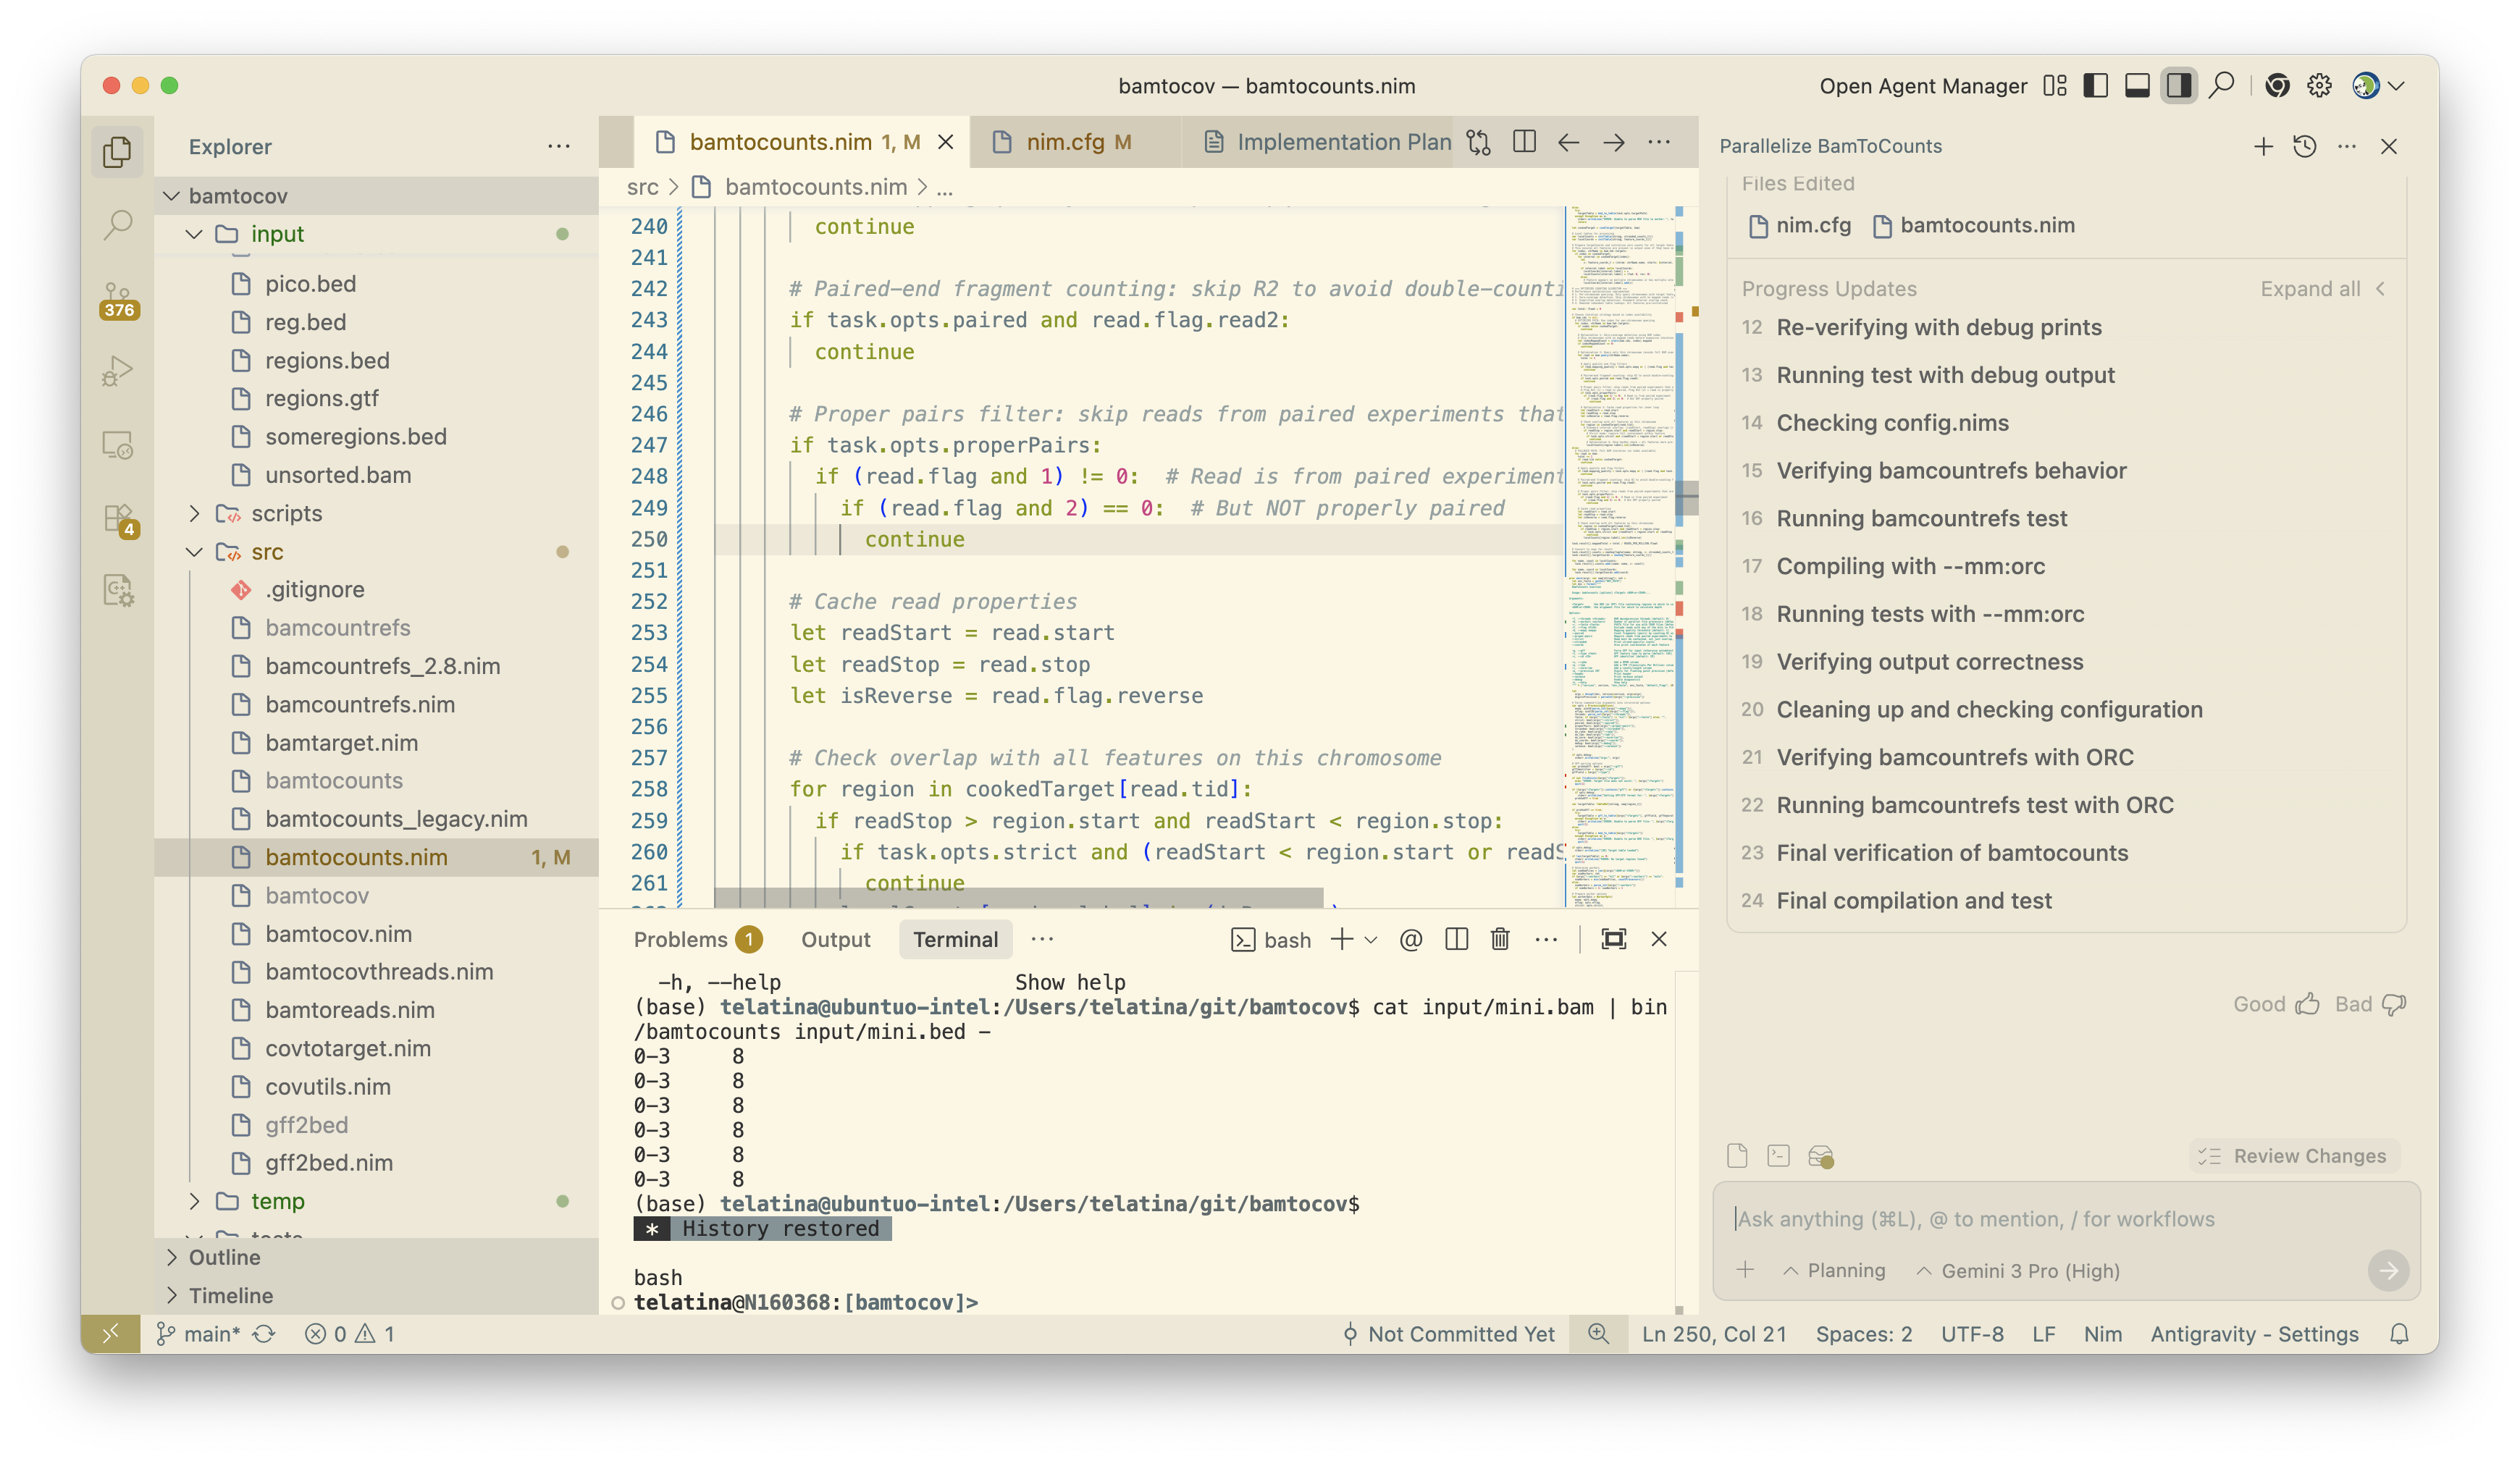The image size is (2520, 1461).
Task: Click the thumbs up Good feedback icon
Action: pos(2307,1004)
